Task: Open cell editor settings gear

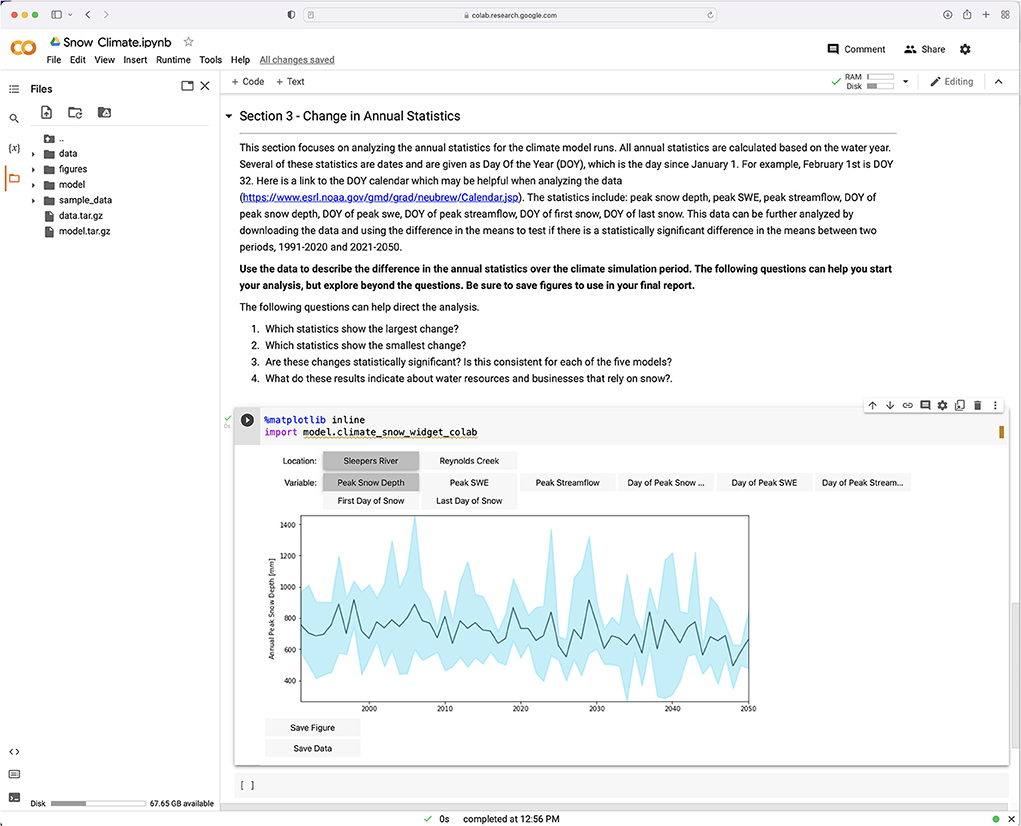Action: pos(942,406)
